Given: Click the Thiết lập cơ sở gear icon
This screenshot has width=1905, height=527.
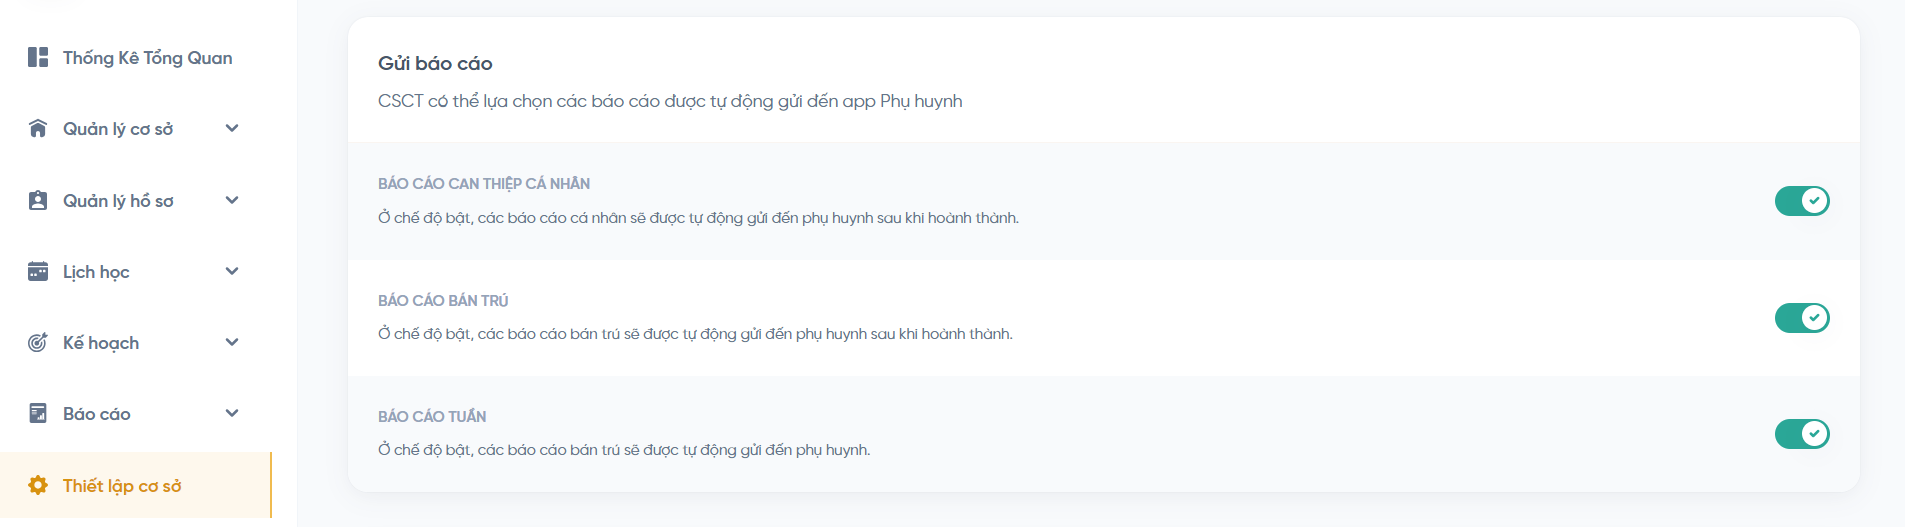Looking at the screenshot, I should point(38,485).
